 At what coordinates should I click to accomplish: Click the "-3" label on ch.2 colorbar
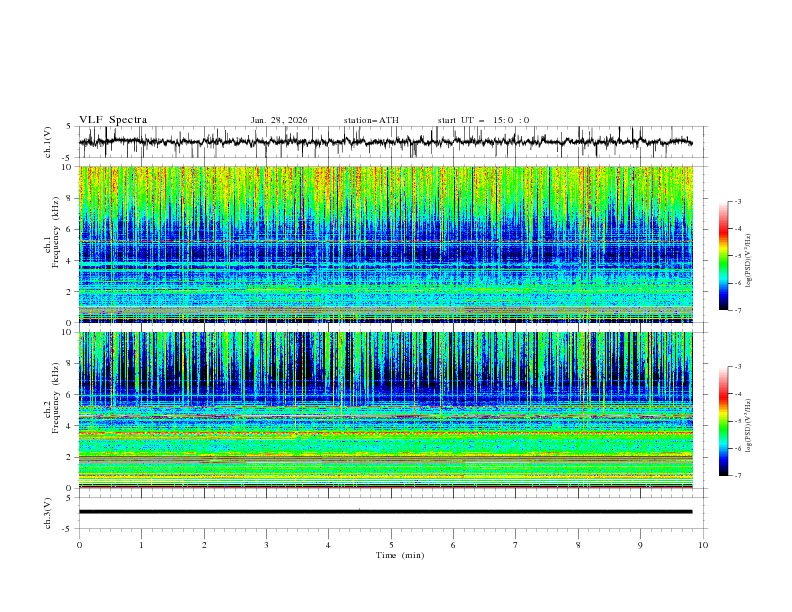pyautogui.click(x=737, y=367)
